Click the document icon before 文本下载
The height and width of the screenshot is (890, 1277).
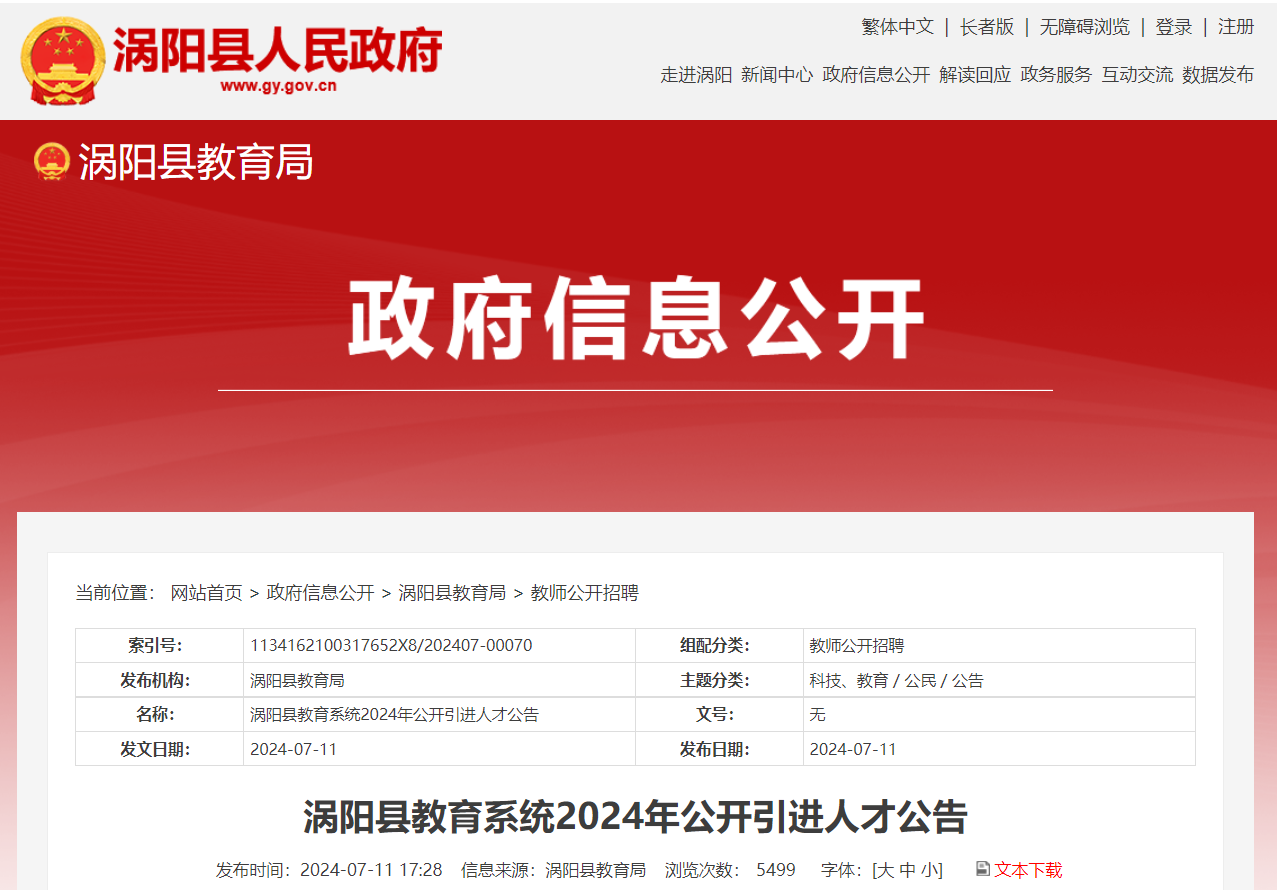pos(982,869)
